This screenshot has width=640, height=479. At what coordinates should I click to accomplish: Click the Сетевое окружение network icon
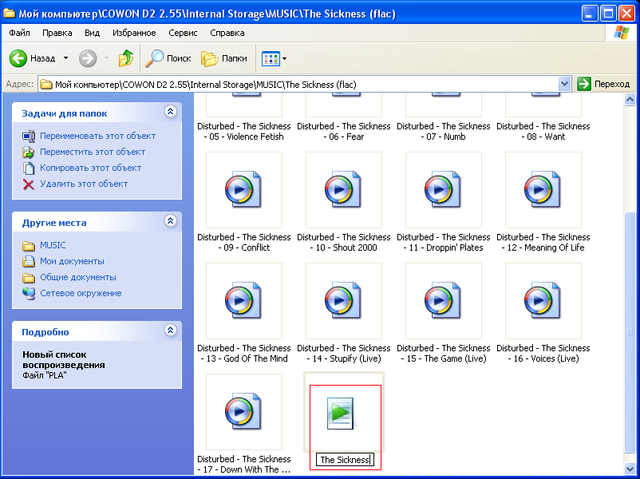click(28, 293)
